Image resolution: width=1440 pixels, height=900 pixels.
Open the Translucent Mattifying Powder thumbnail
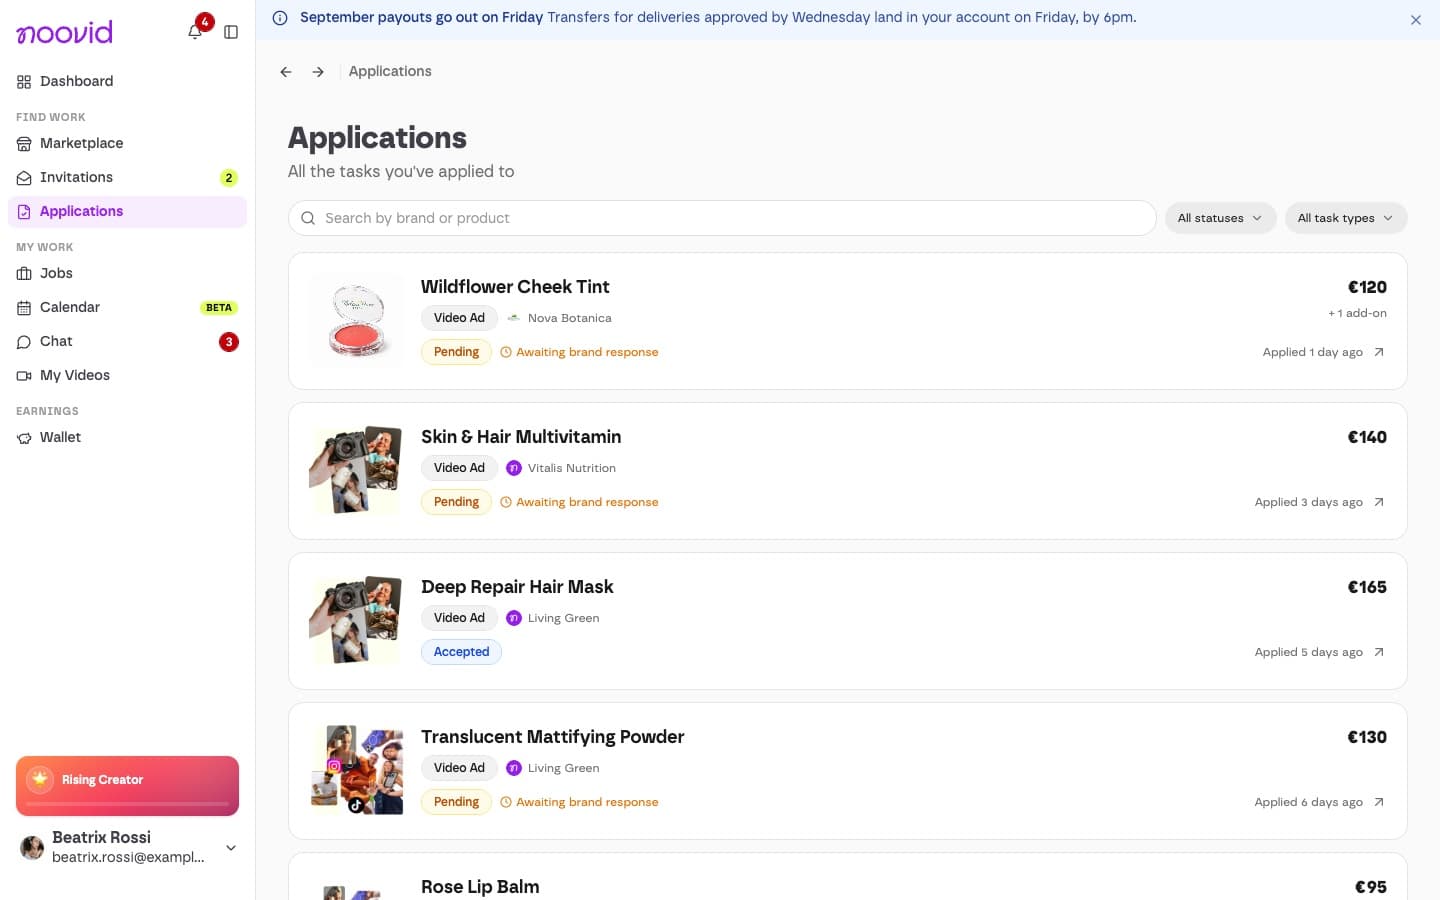tap(356, 771)
